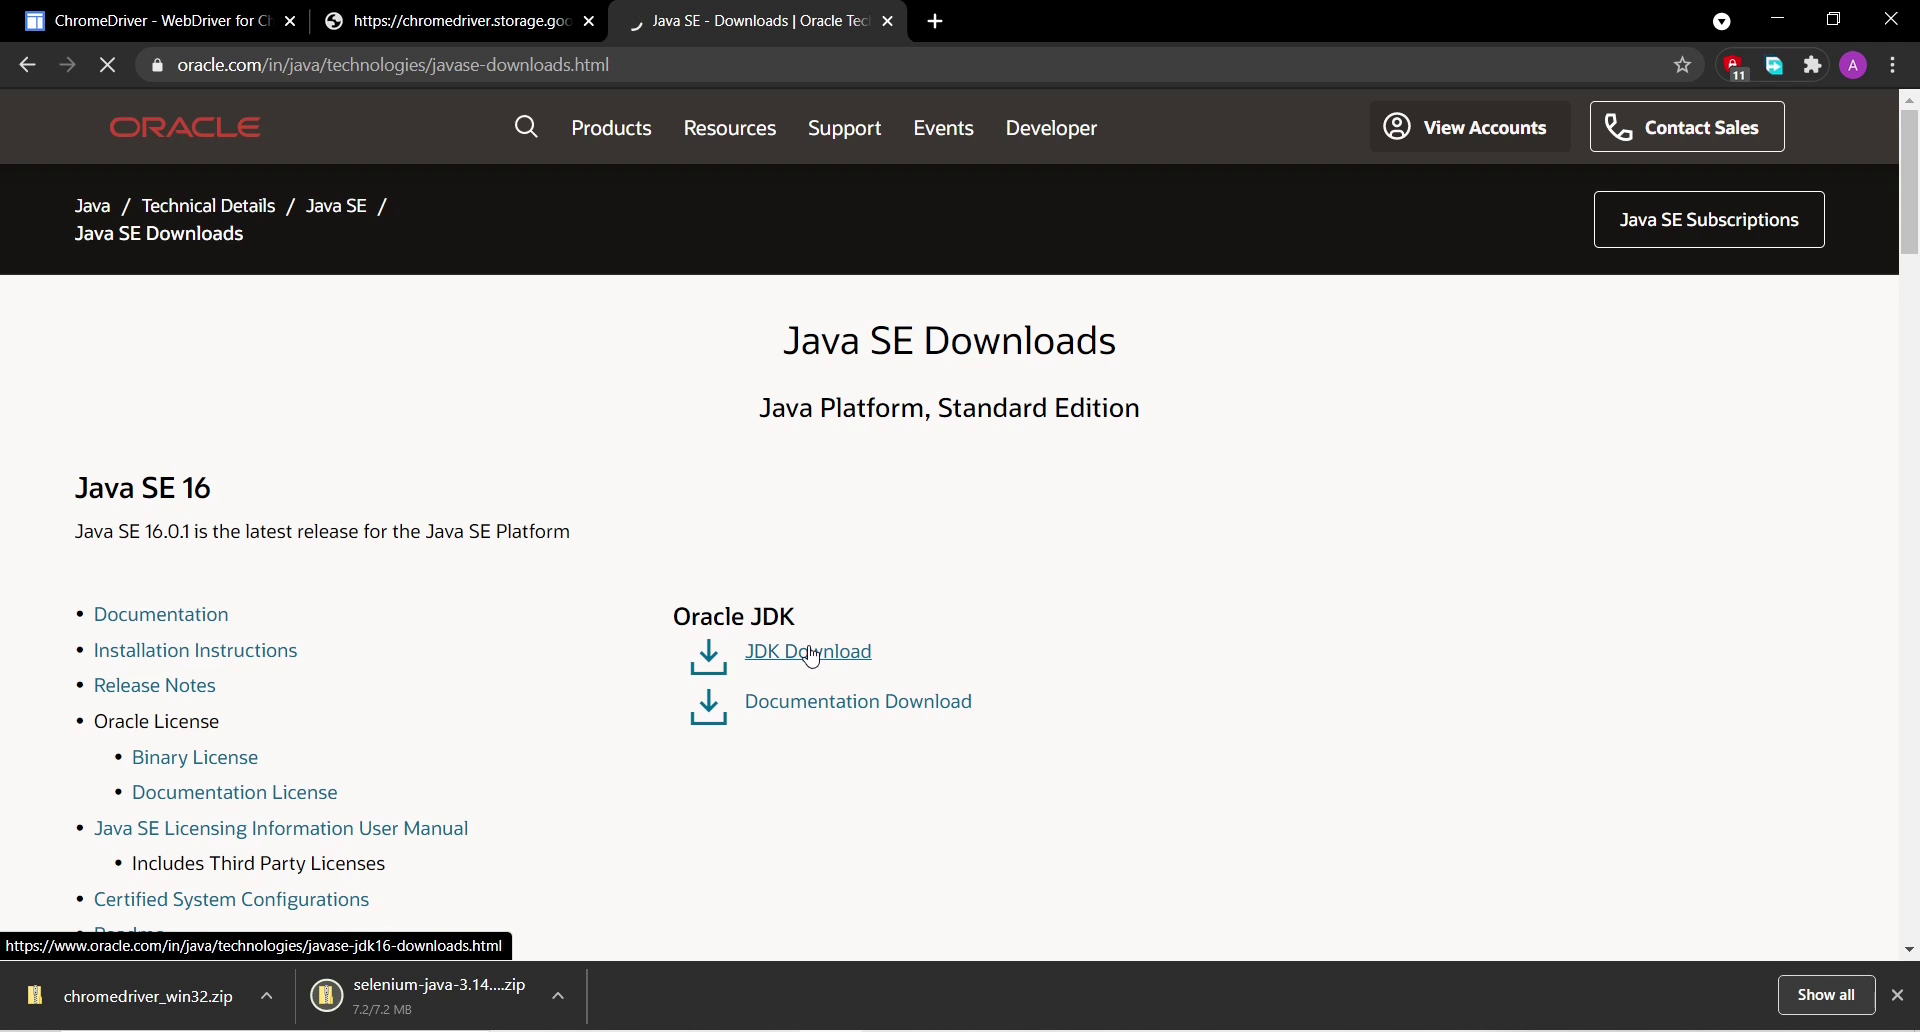Click the Java SE Subscriptions button
The height and width of the screenshot is (1032, 1920).
coord(1708,220)
